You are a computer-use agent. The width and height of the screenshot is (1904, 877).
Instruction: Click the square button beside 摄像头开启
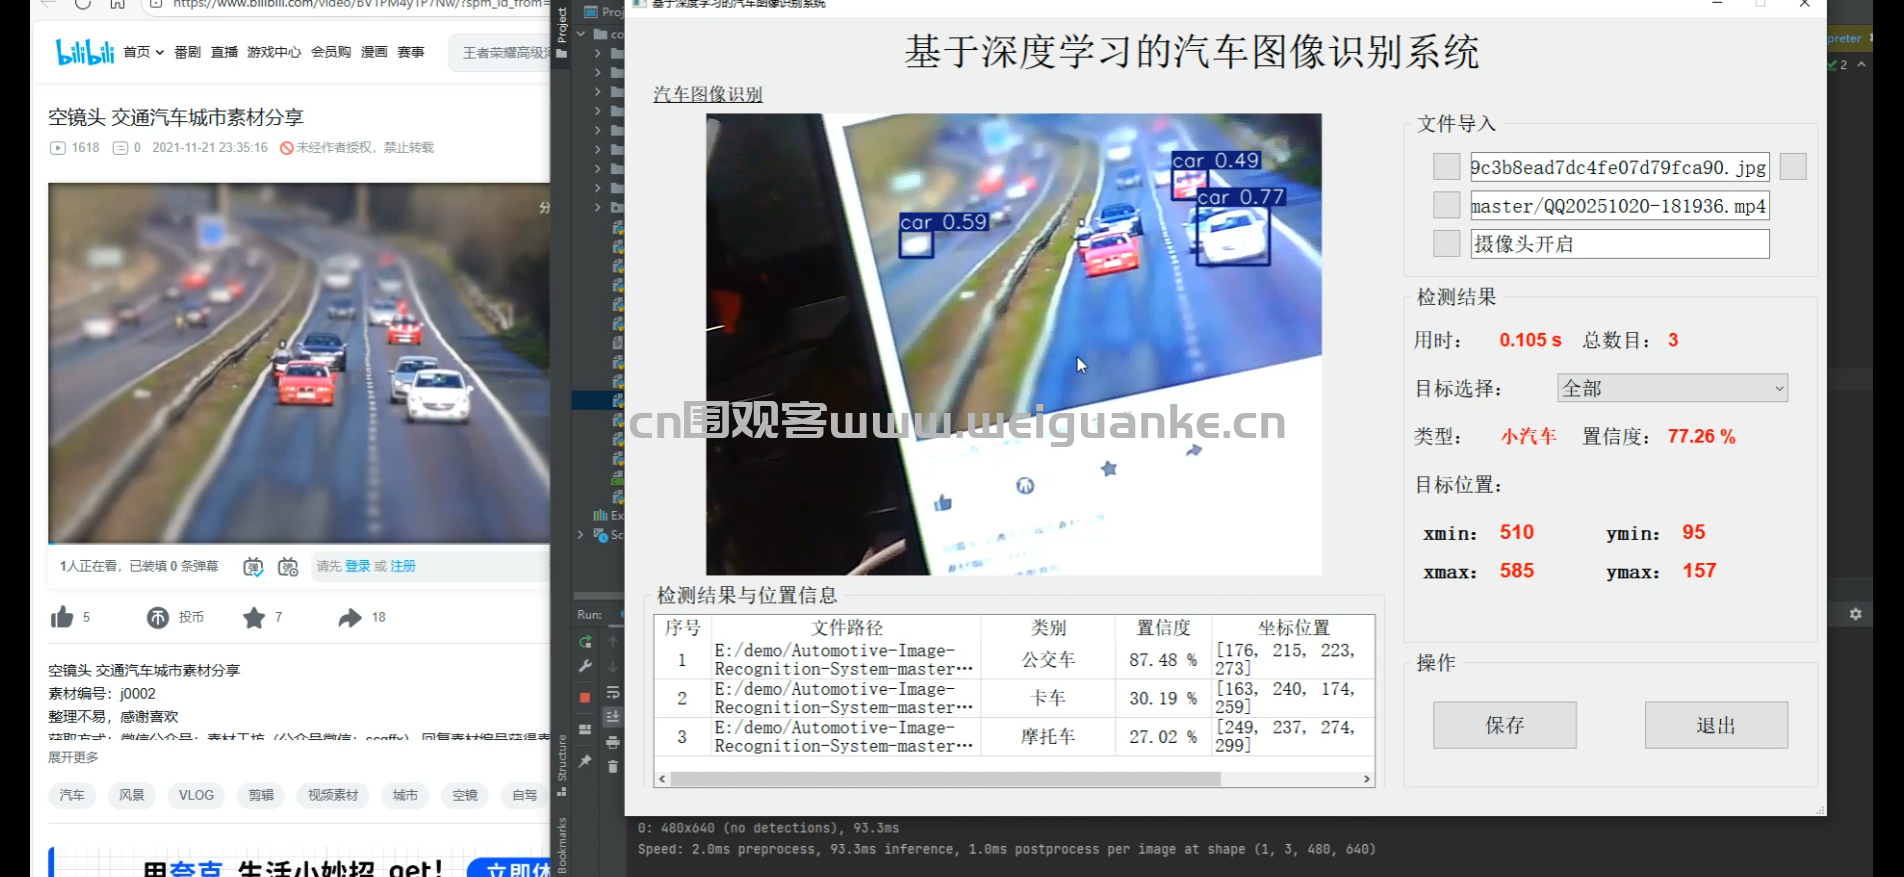(x=1446, y=244)
